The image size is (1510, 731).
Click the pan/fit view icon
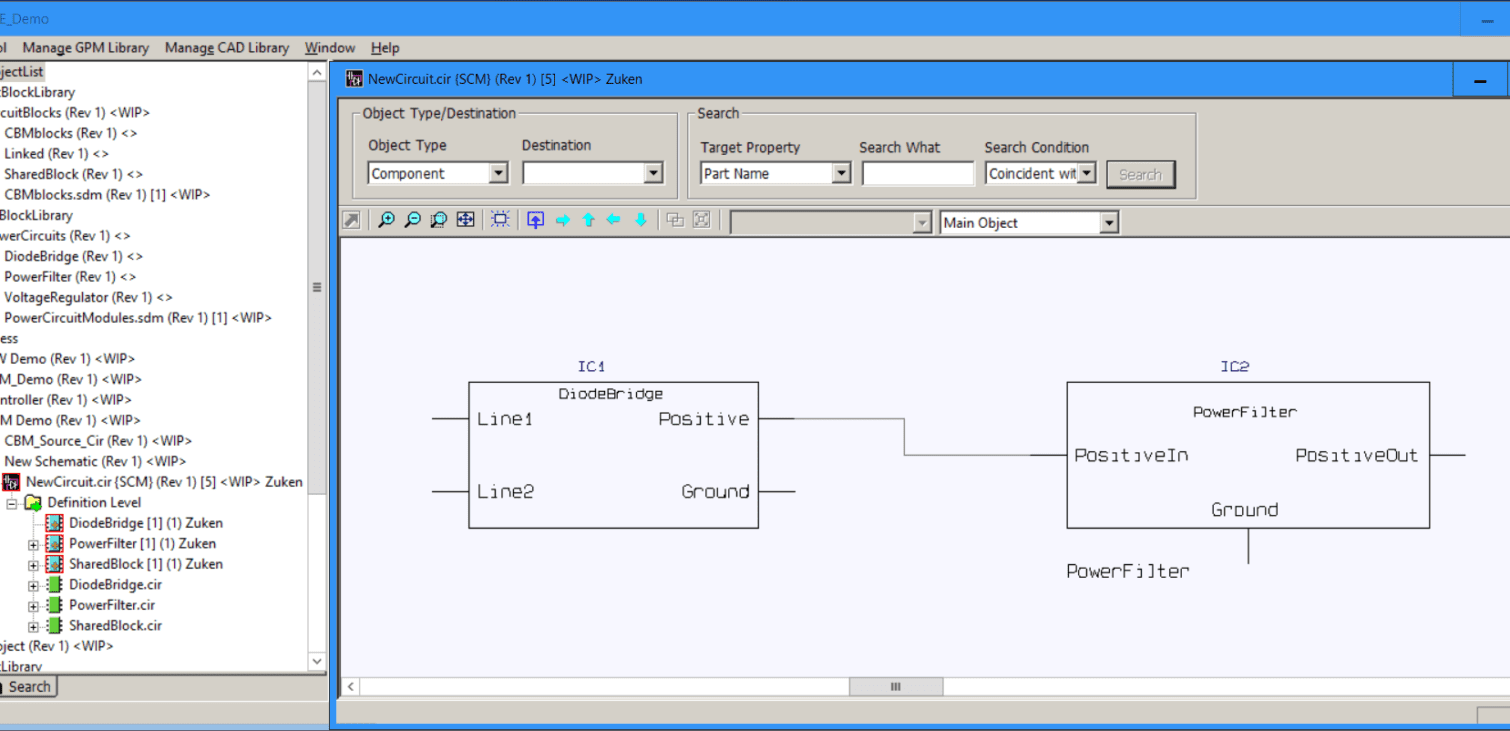pyautogui.click(x=465, y=219)
